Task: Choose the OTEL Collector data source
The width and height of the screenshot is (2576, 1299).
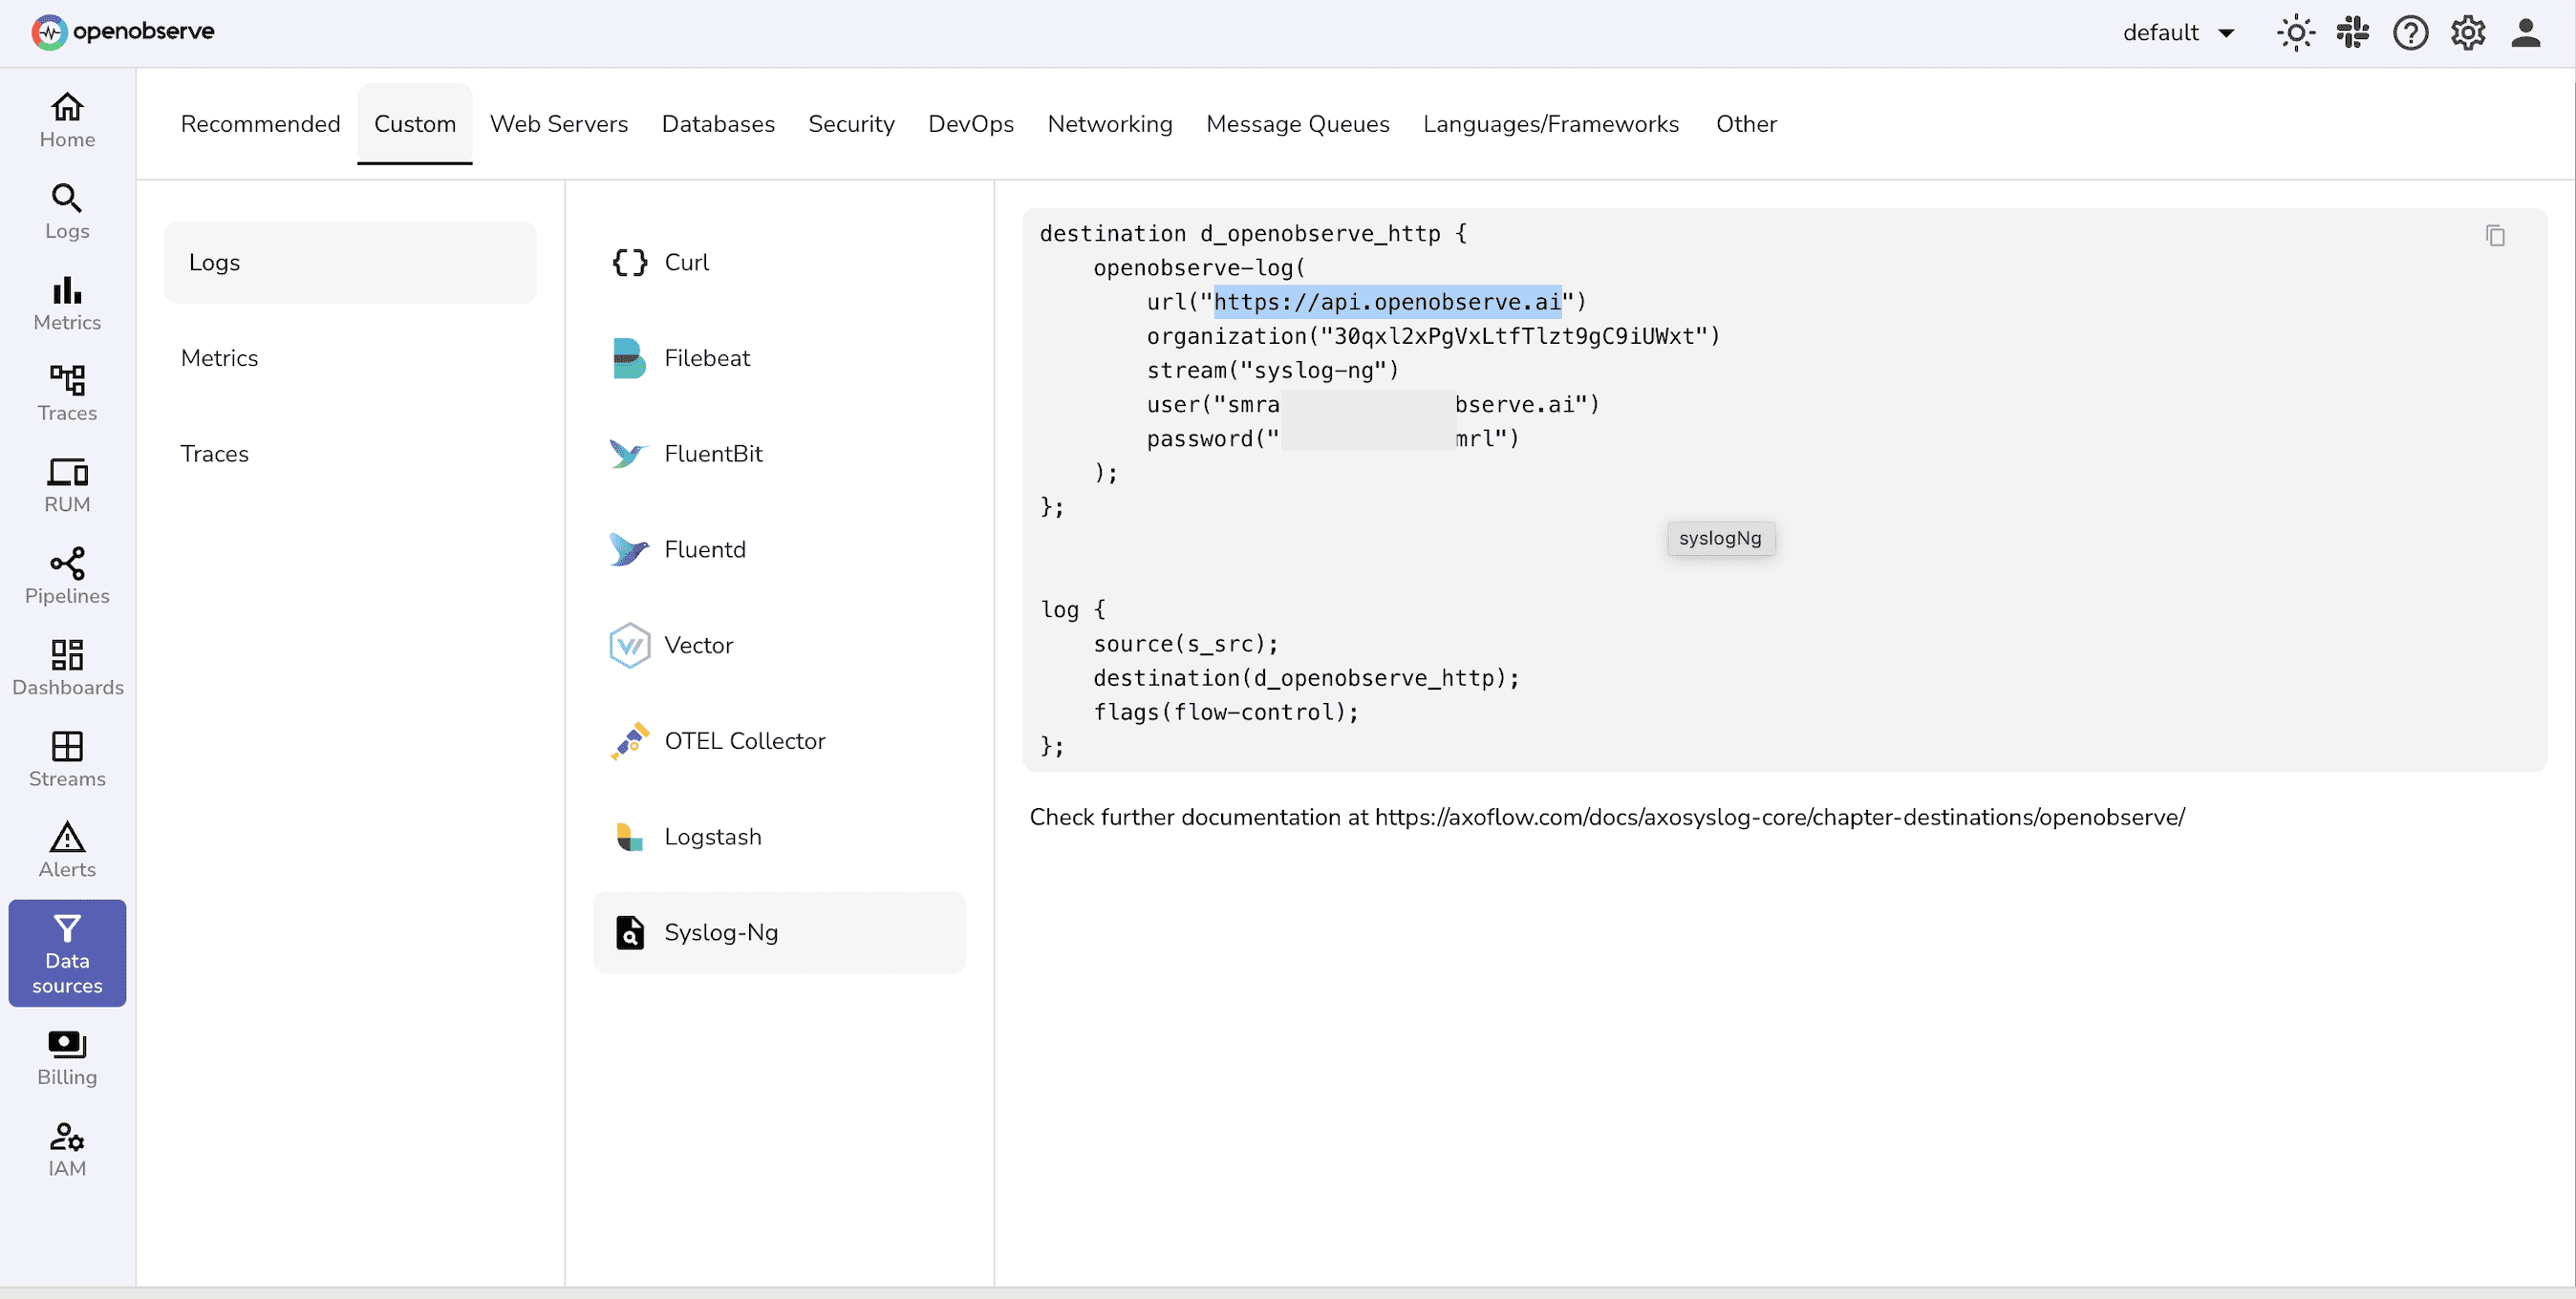Action: coord(779,742)
